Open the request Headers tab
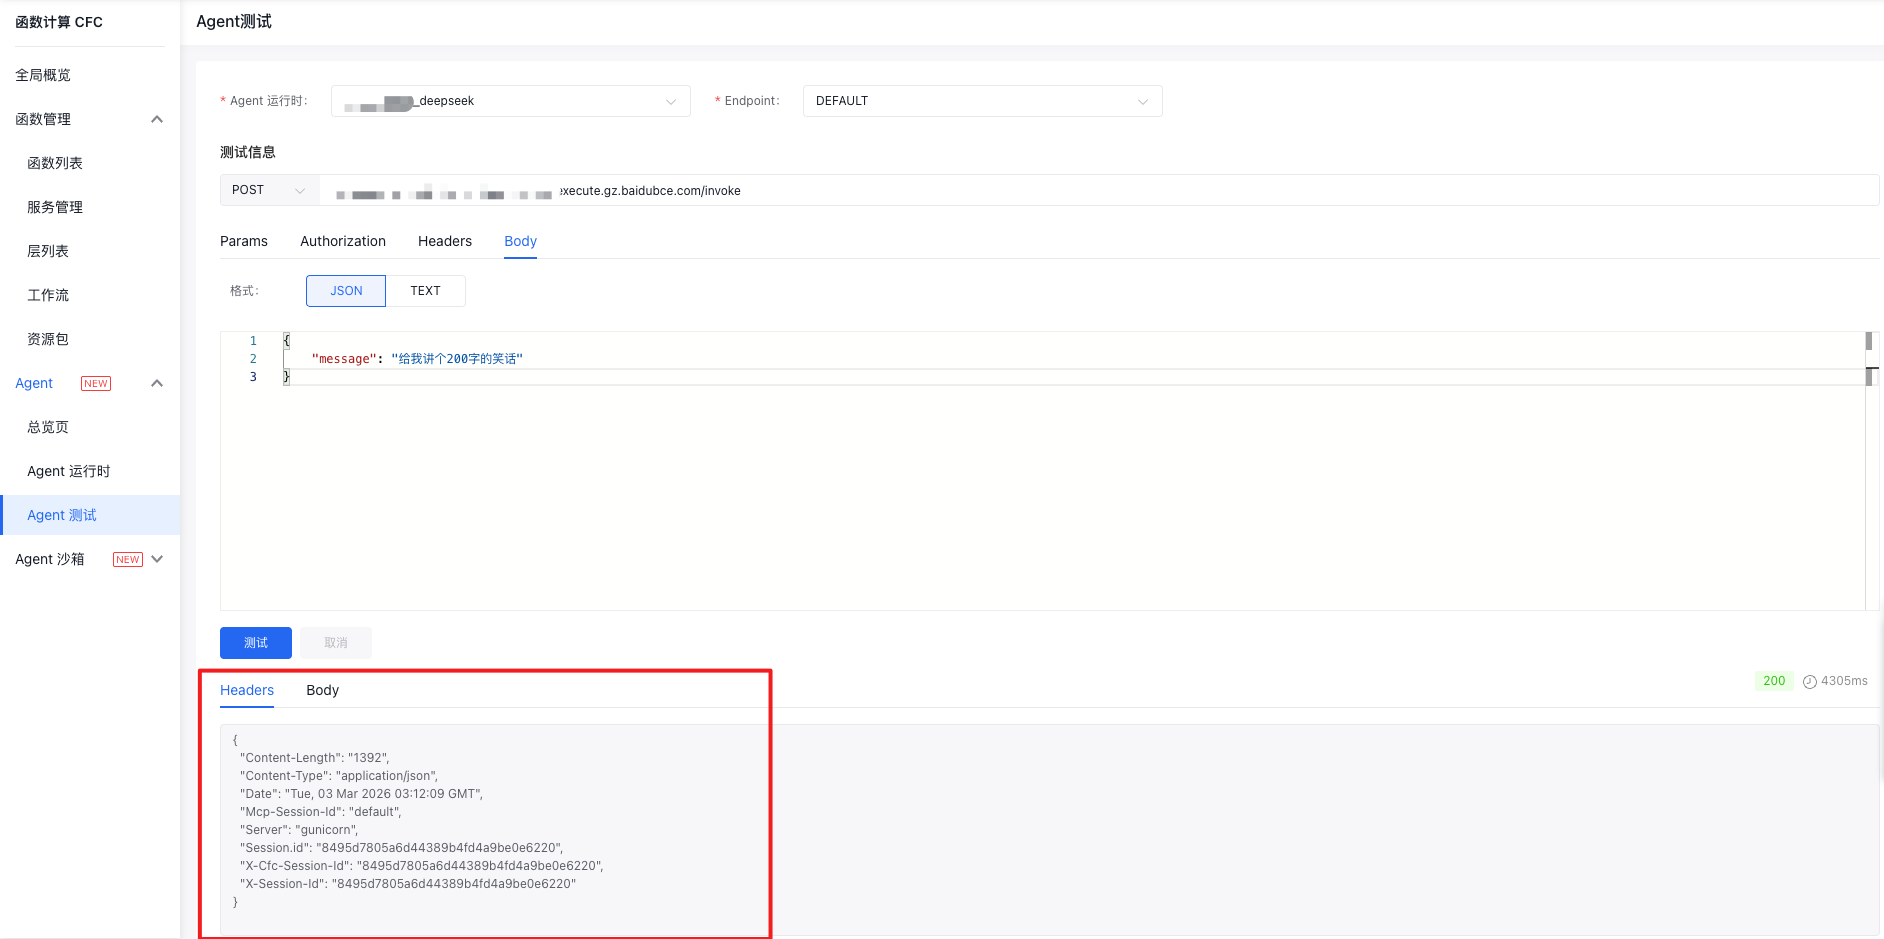The width and height of the screenshot is (1884, 939). pos(445,241)
